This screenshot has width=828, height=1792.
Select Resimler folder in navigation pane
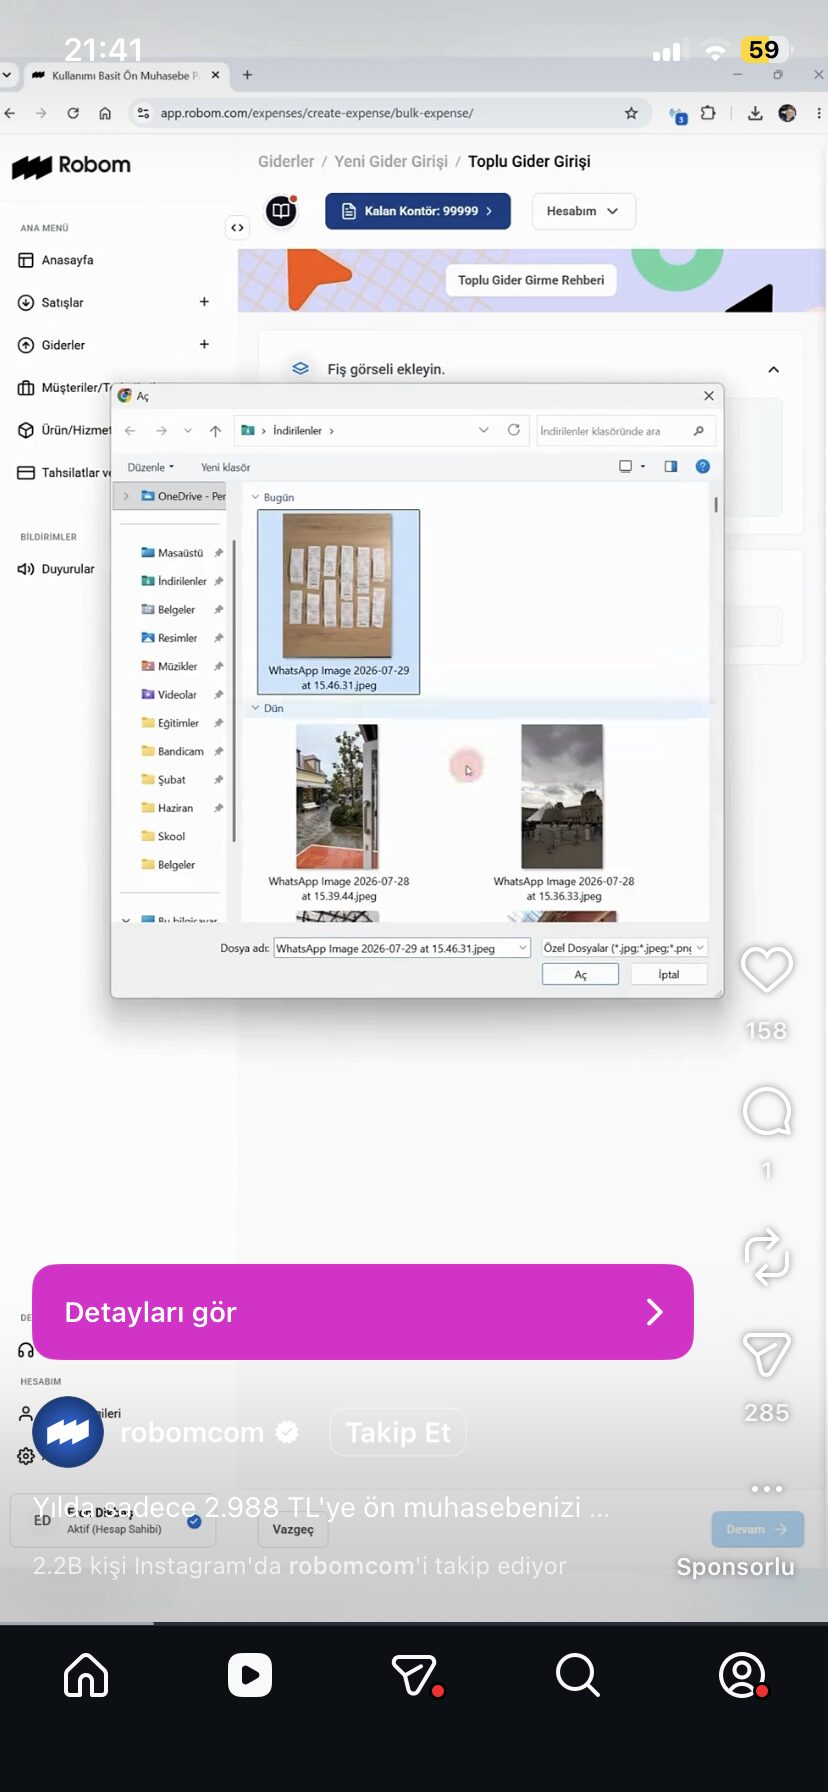point(177,638)
